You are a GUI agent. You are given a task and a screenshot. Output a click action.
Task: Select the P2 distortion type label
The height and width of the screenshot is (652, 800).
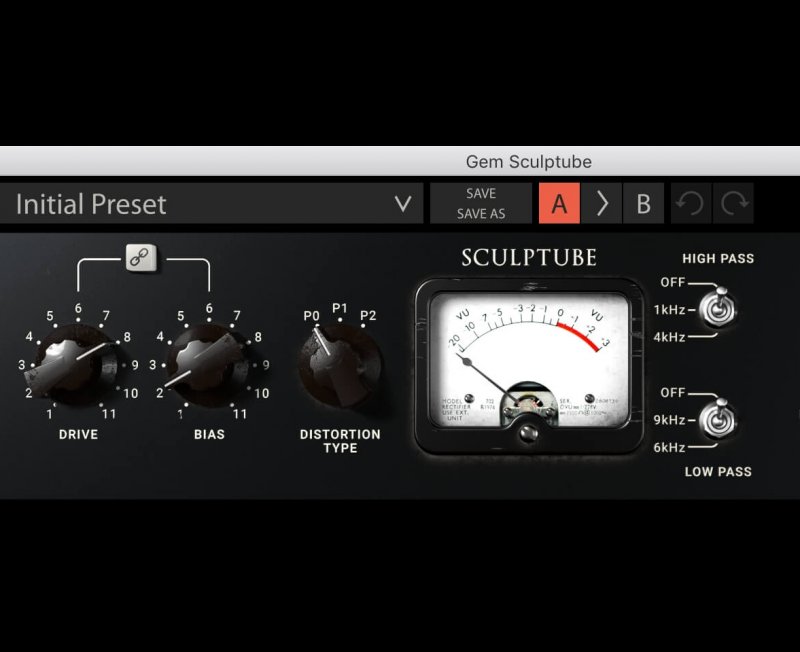pos(368,316)
